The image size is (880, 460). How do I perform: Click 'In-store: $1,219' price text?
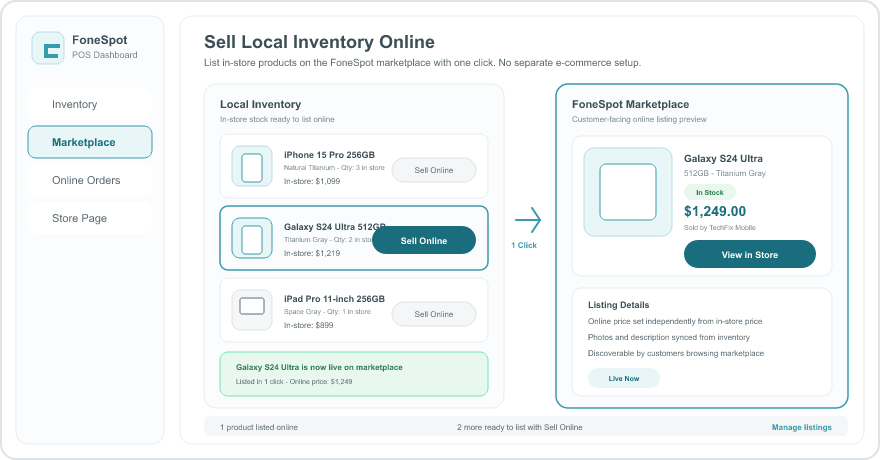[x=311, y=253]
